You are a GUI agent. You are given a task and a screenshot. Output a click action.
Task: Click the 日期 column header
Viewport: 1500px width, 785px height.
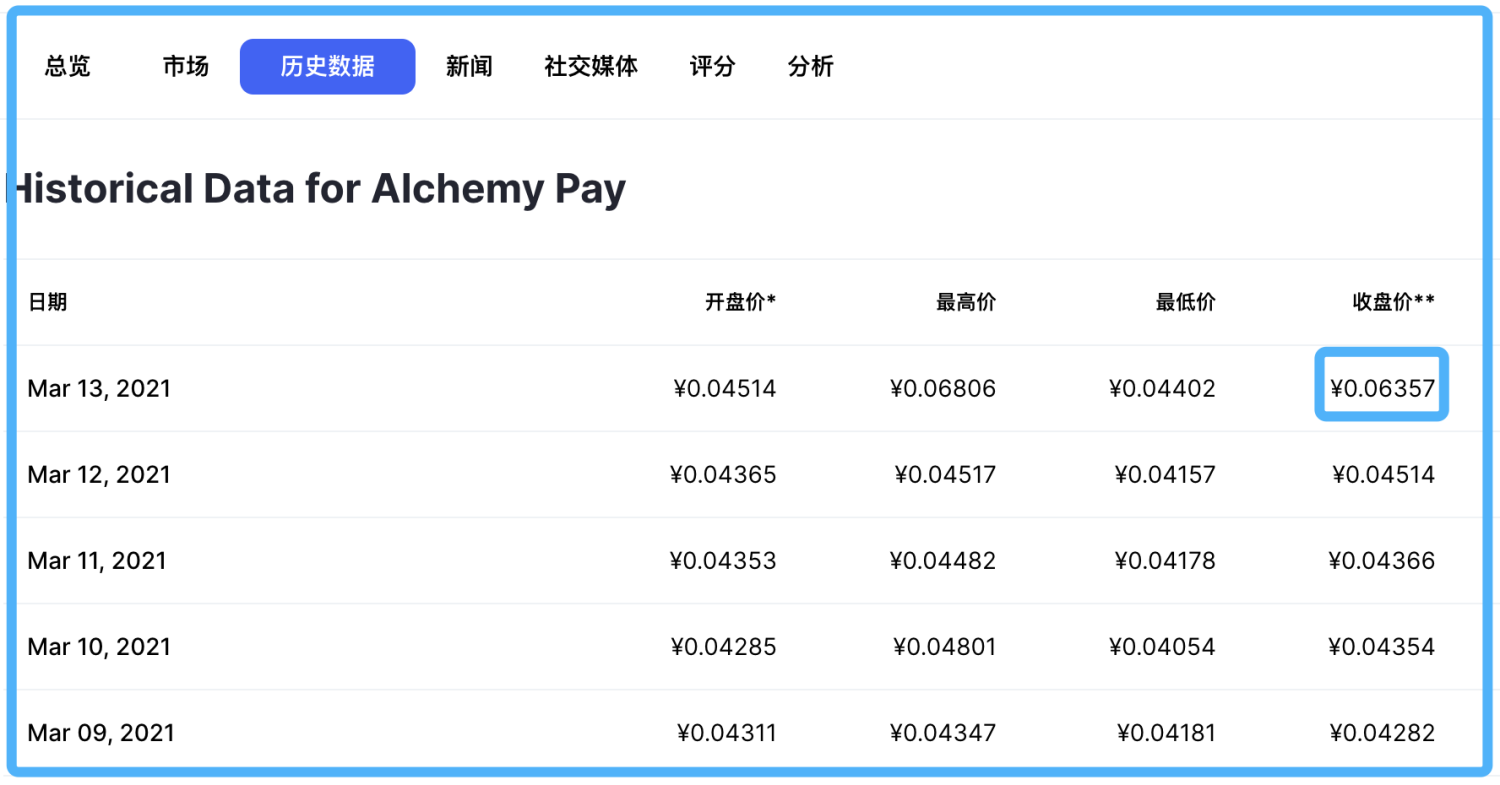[x=48, y=303]
